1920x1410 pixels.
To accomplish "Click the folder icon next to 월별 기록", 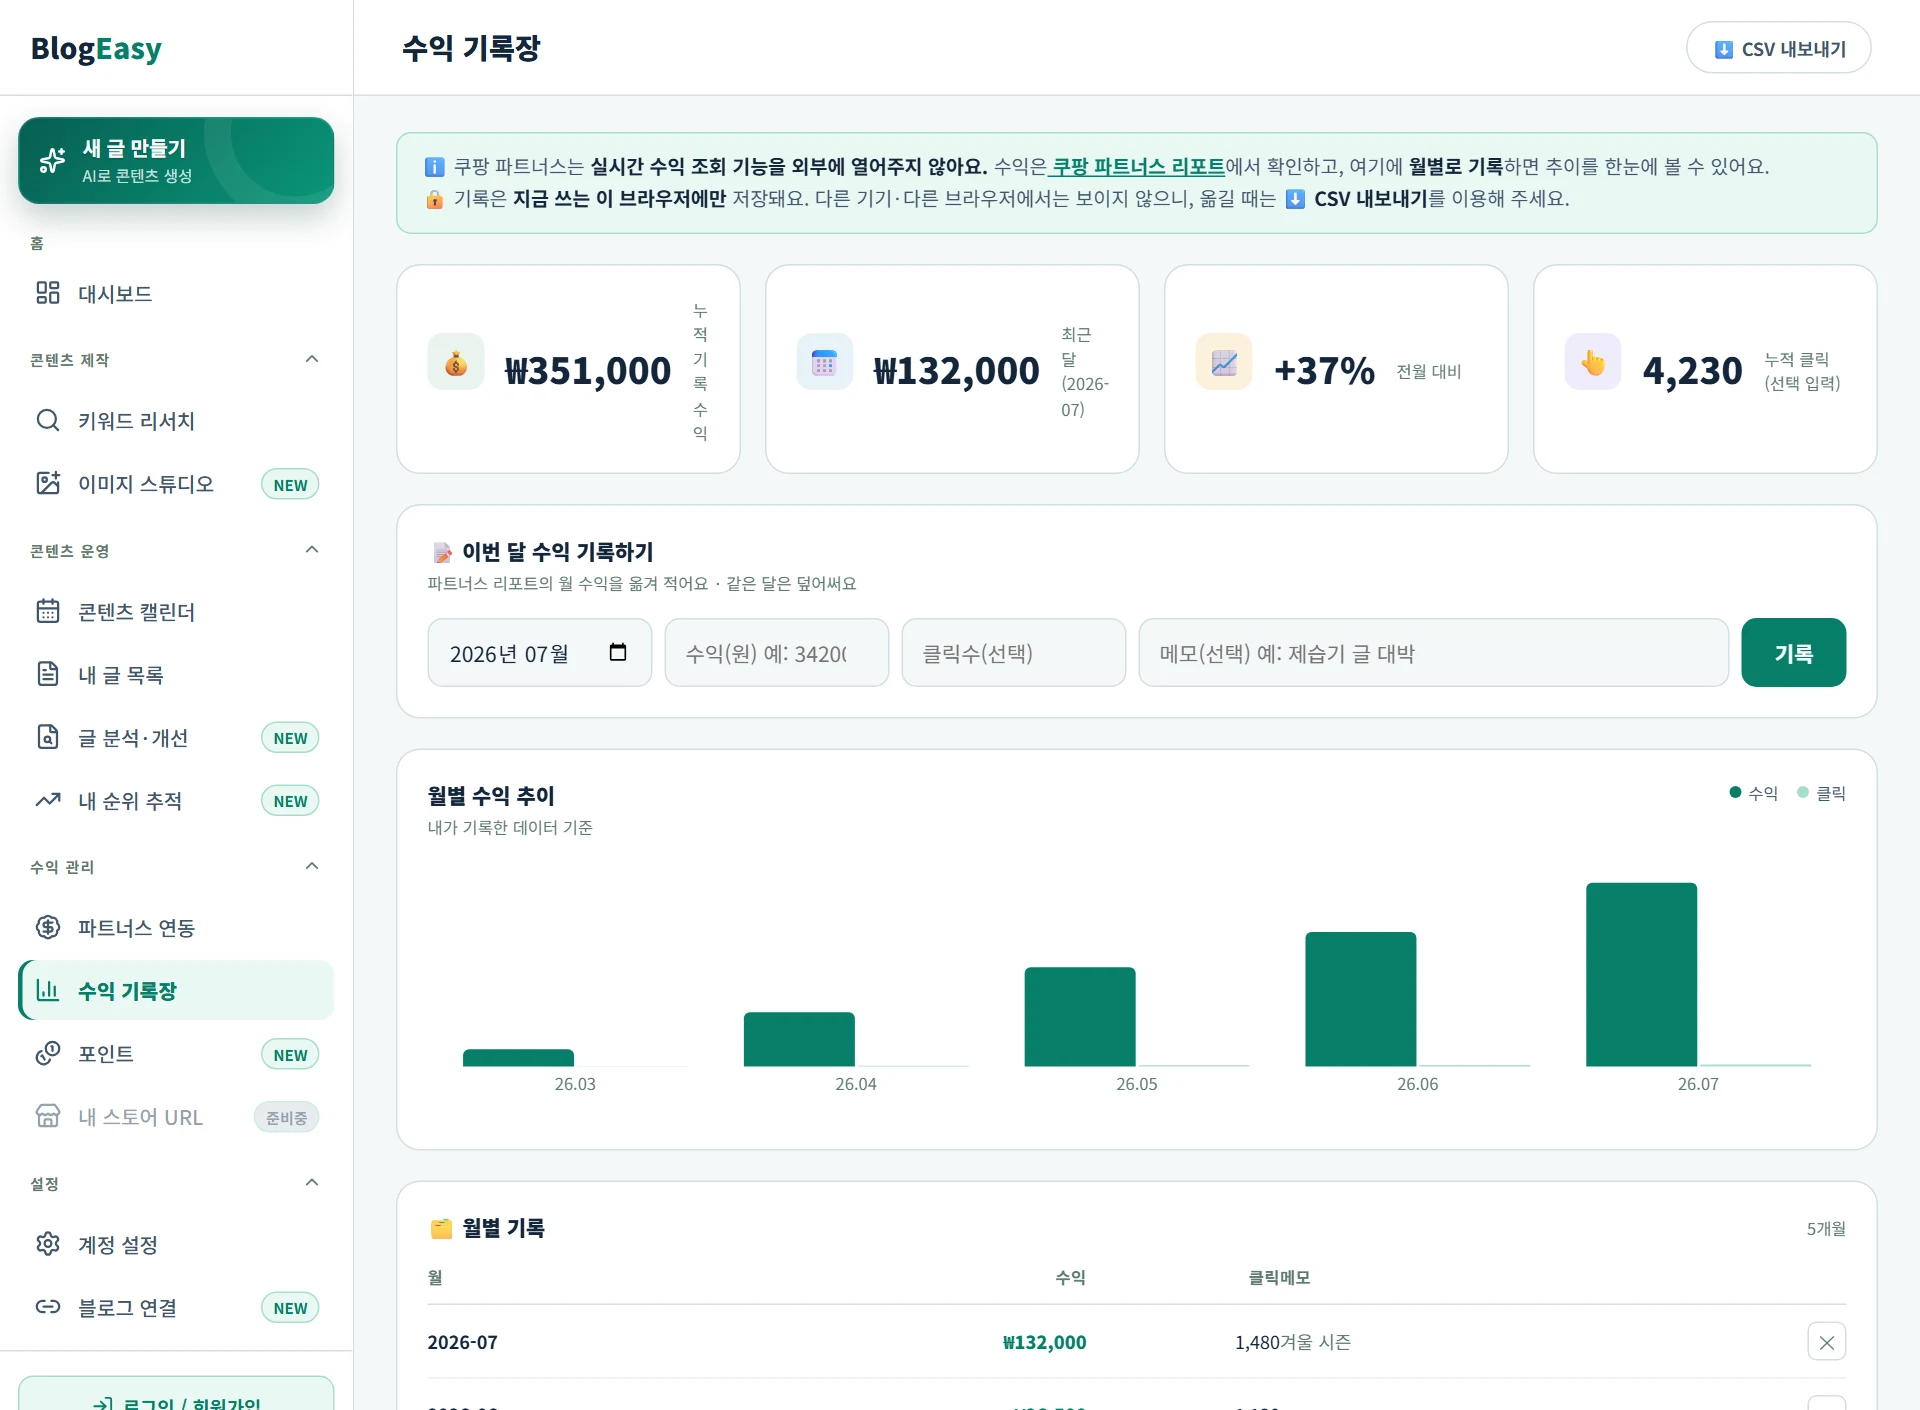I will click(441, 1229).
